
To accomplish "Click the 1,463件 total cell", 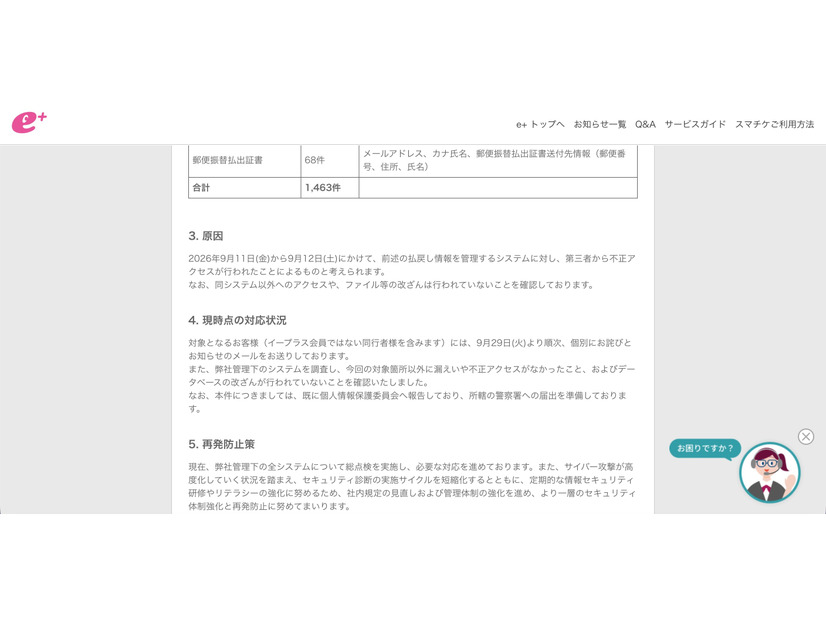I will point(330,188).
